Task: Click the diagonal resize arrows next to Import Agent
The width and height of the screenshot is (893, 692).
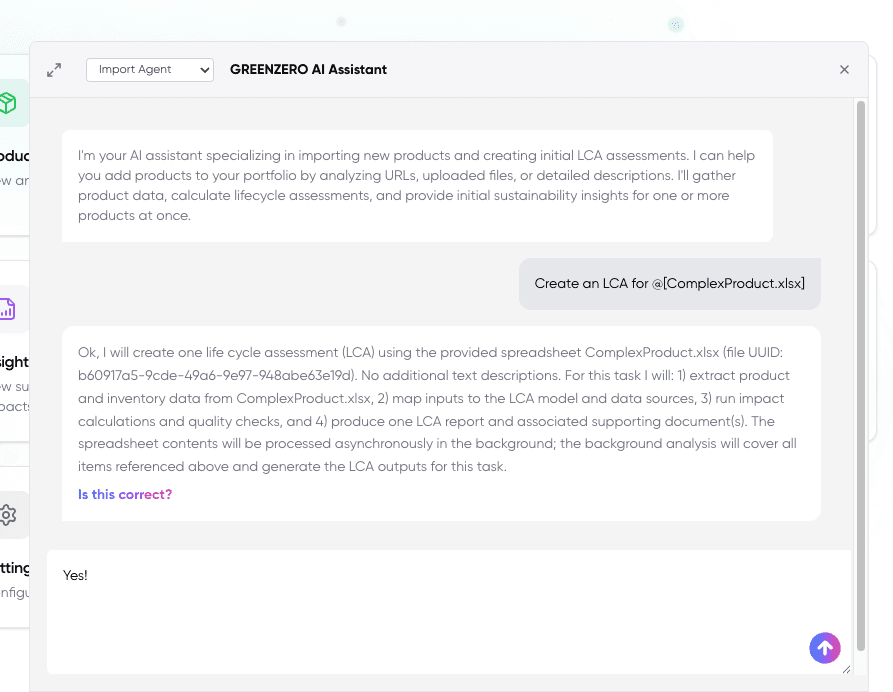Action: pyautogui.click(x=54, y=70)
